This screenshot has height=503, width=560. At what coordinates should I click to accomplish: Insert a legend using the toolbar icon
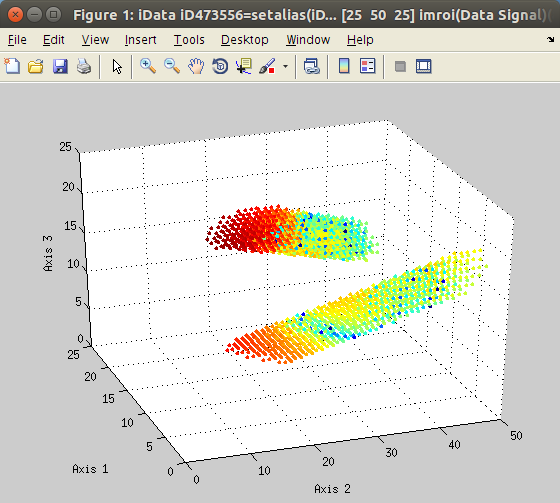(x=368, y=66)
